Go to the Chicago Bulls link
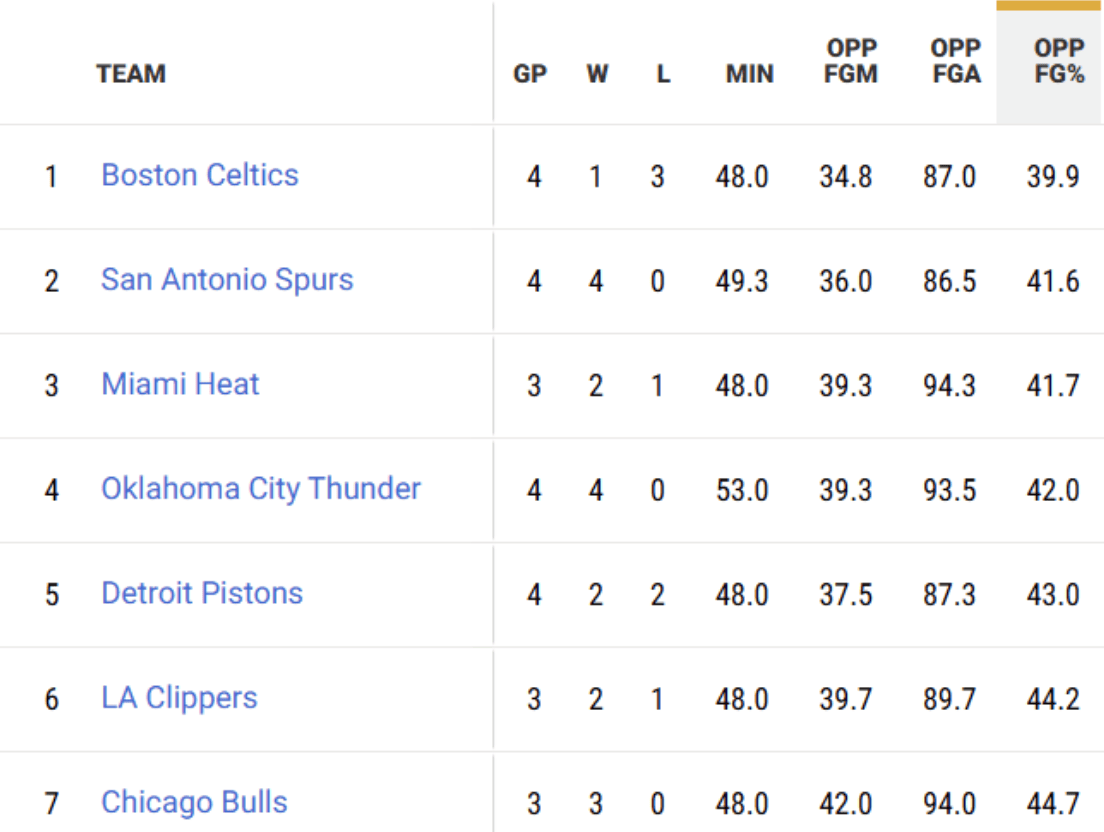The image size is (1104, 832). [x=194, y=802]
